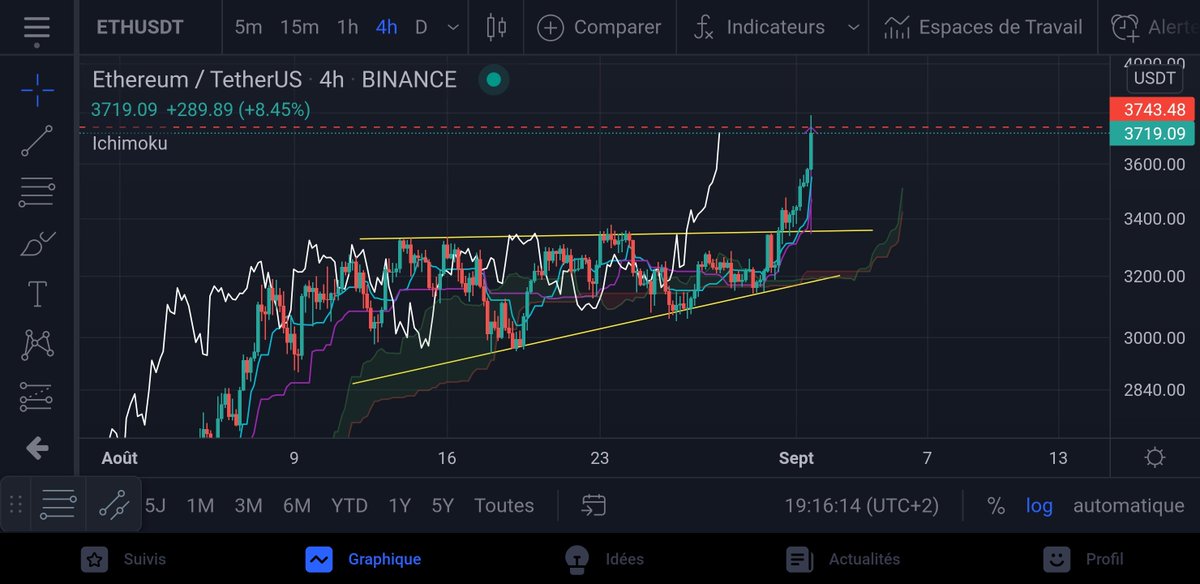Click current price label 3719.09
This screenshot has width=1200, height=584.
pyautogui.click(x=1153, y=133)
